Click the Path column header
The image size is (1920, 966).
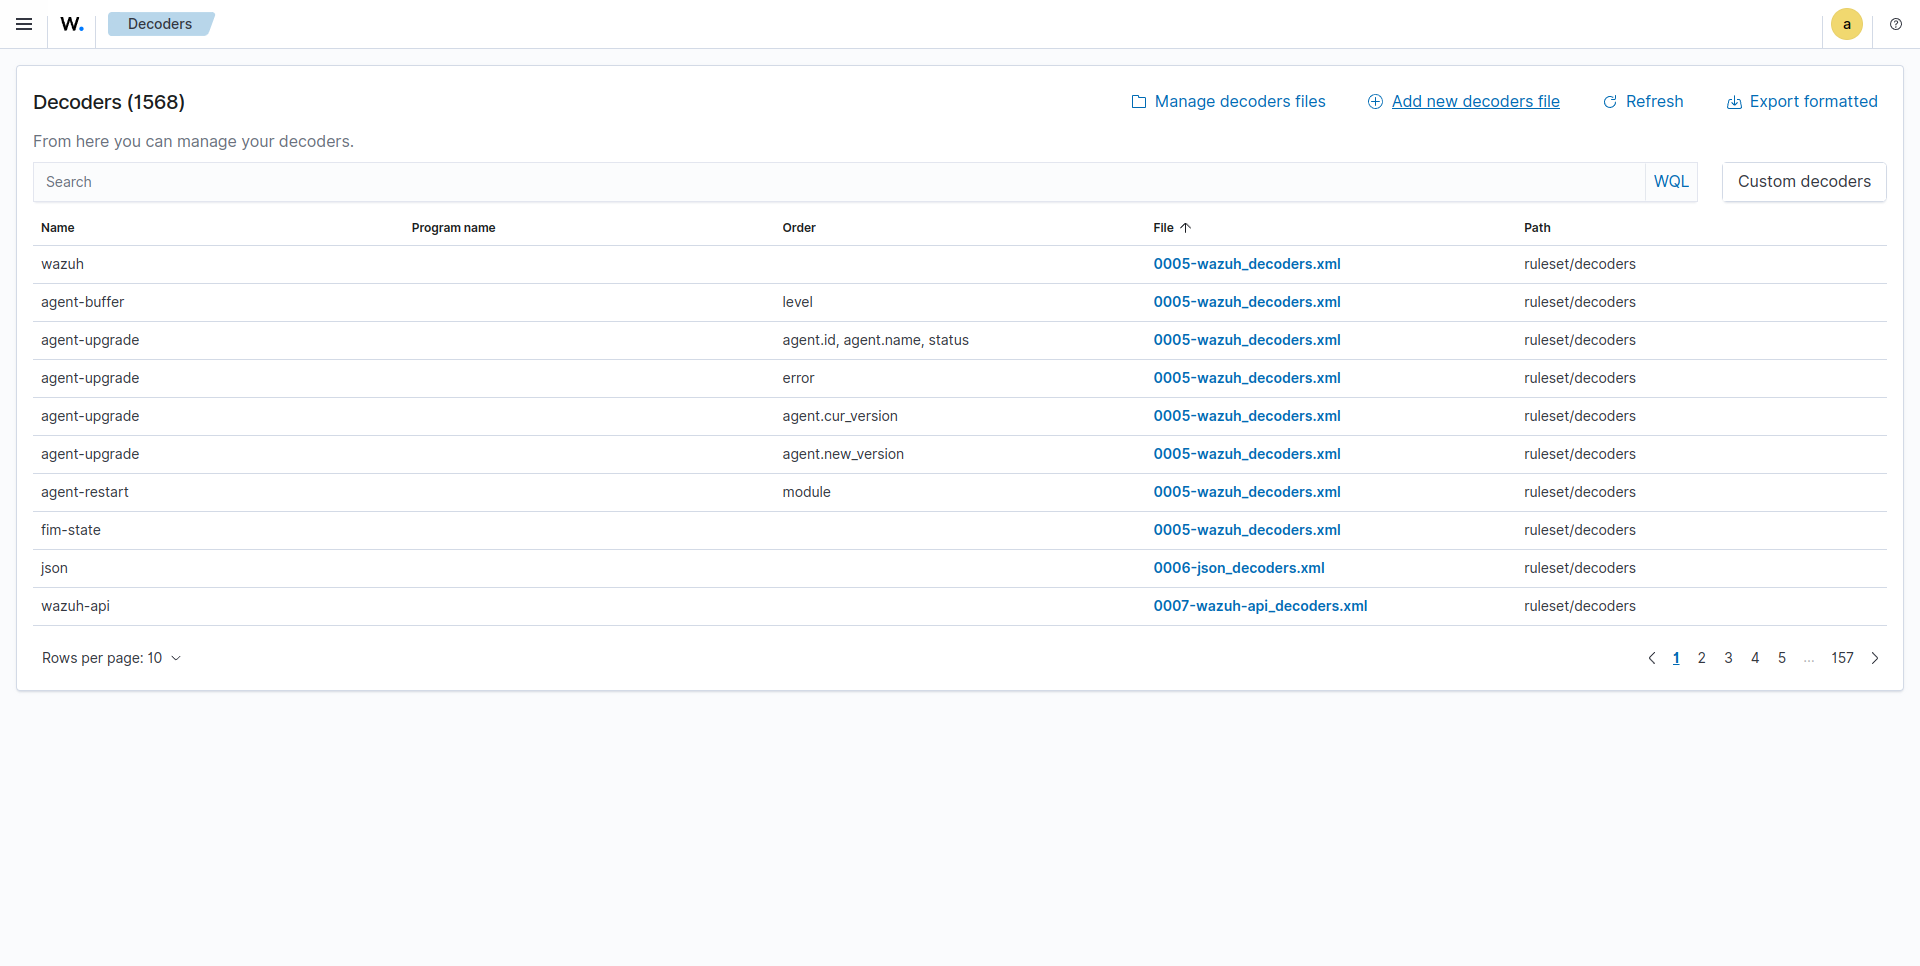coord(1537,228)
